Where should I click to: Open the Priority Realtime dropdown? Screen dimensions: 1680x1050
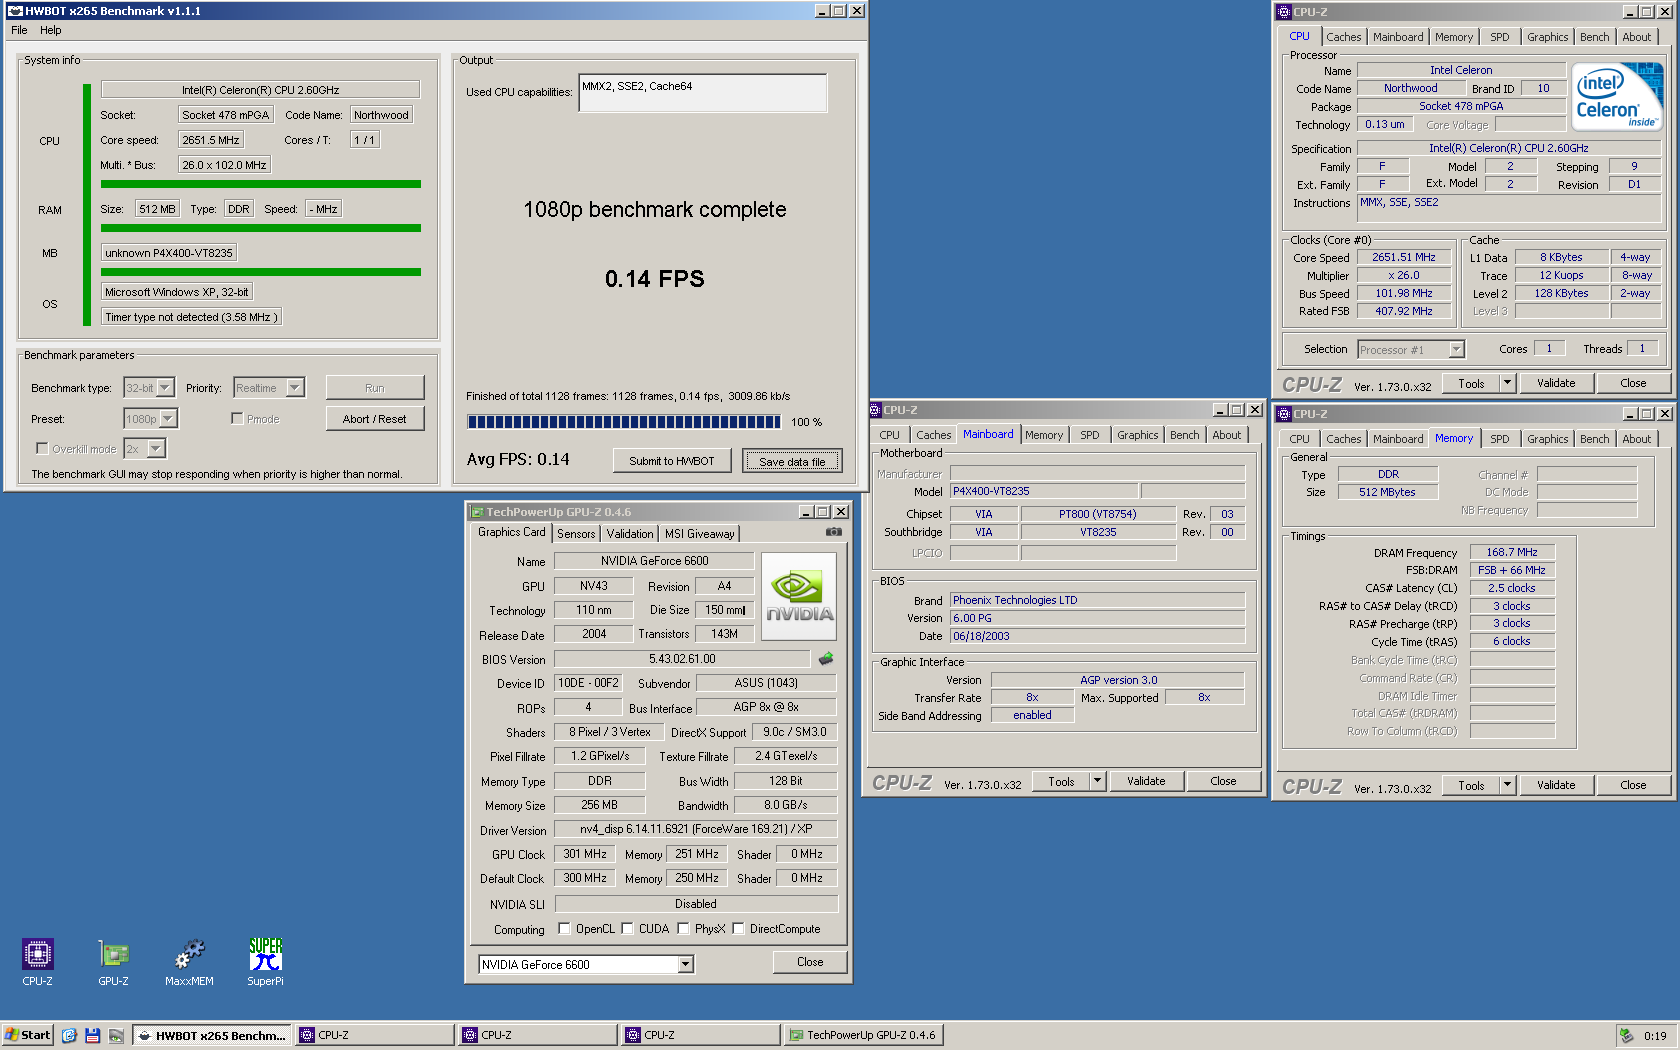pyautogui.click(x=295, y=387)
